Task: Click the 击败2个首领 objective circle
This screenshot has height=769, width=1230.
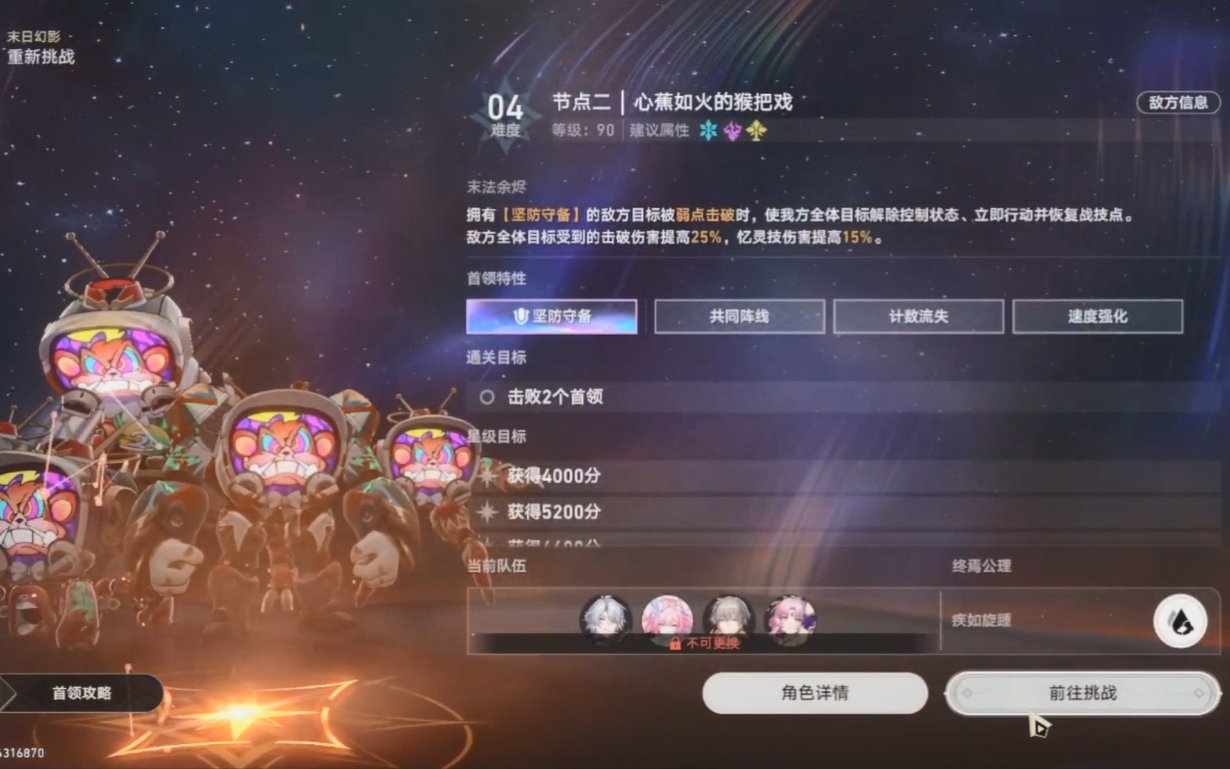Action: (x=487, y=397)
